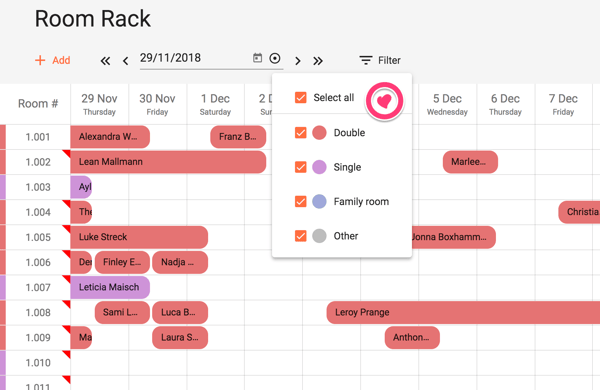Click the plus Add reservation icon
The height and width of the screenshot is (390, 600).
40,60
